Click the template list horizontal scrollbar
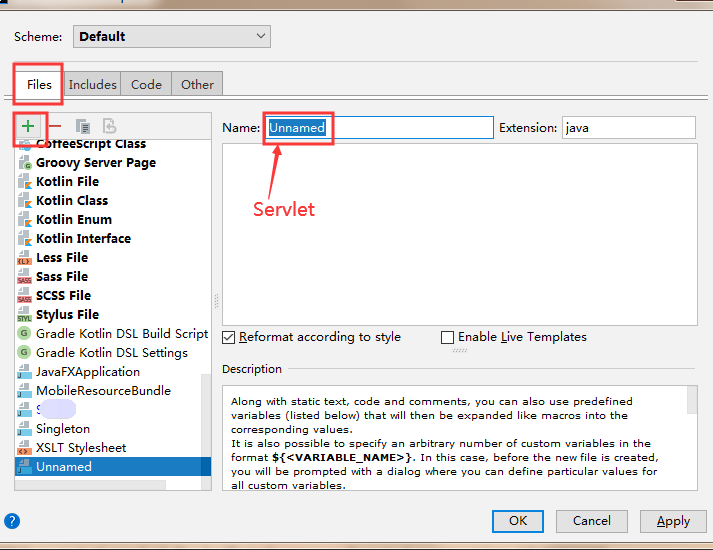 tap(90, 485)
